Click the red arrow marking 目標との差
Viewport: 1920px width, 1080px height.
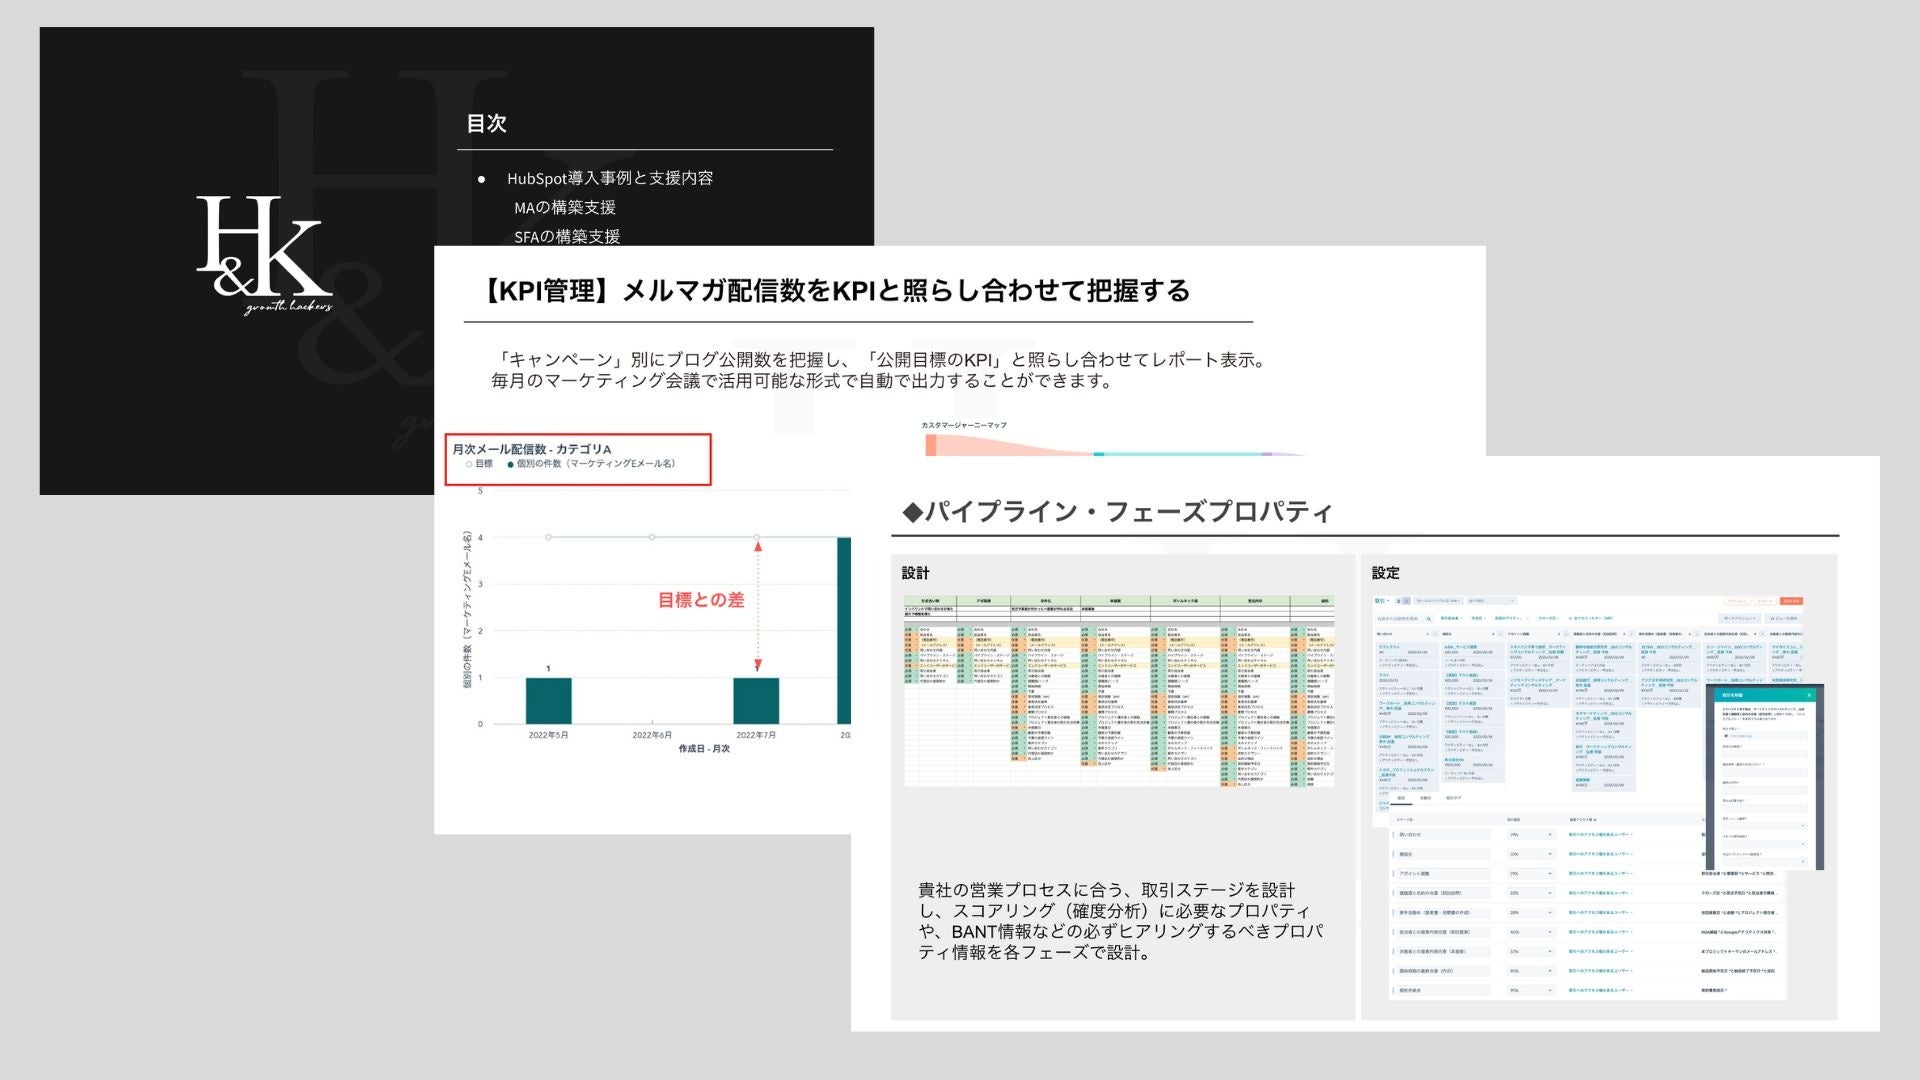(758, 605)
